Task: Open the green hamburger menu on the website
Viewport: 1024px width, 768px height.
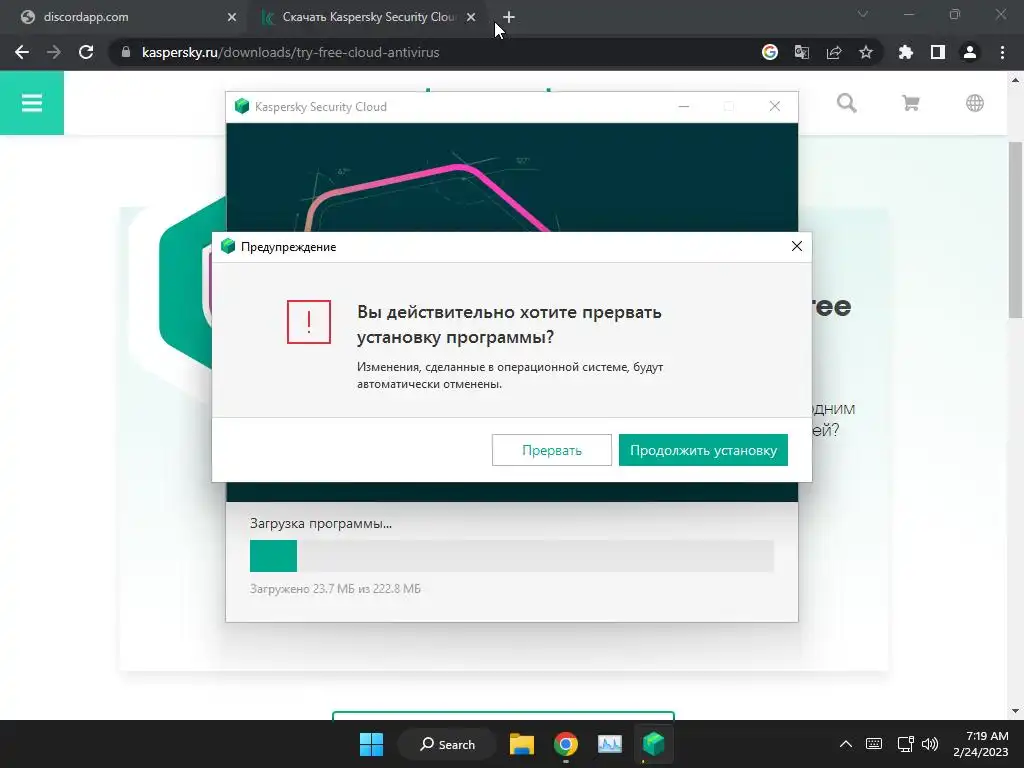Action: coord(32,103)
